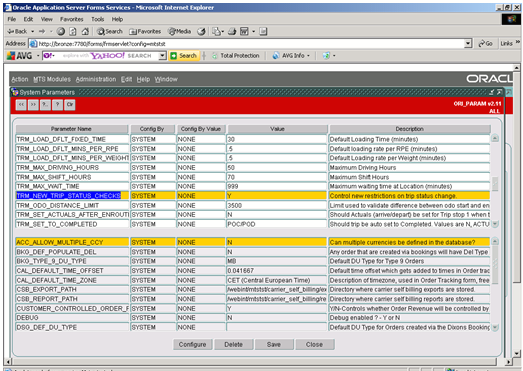
Task: Click the Edit page toolbar icon
Action: click(x=244, y=31)
